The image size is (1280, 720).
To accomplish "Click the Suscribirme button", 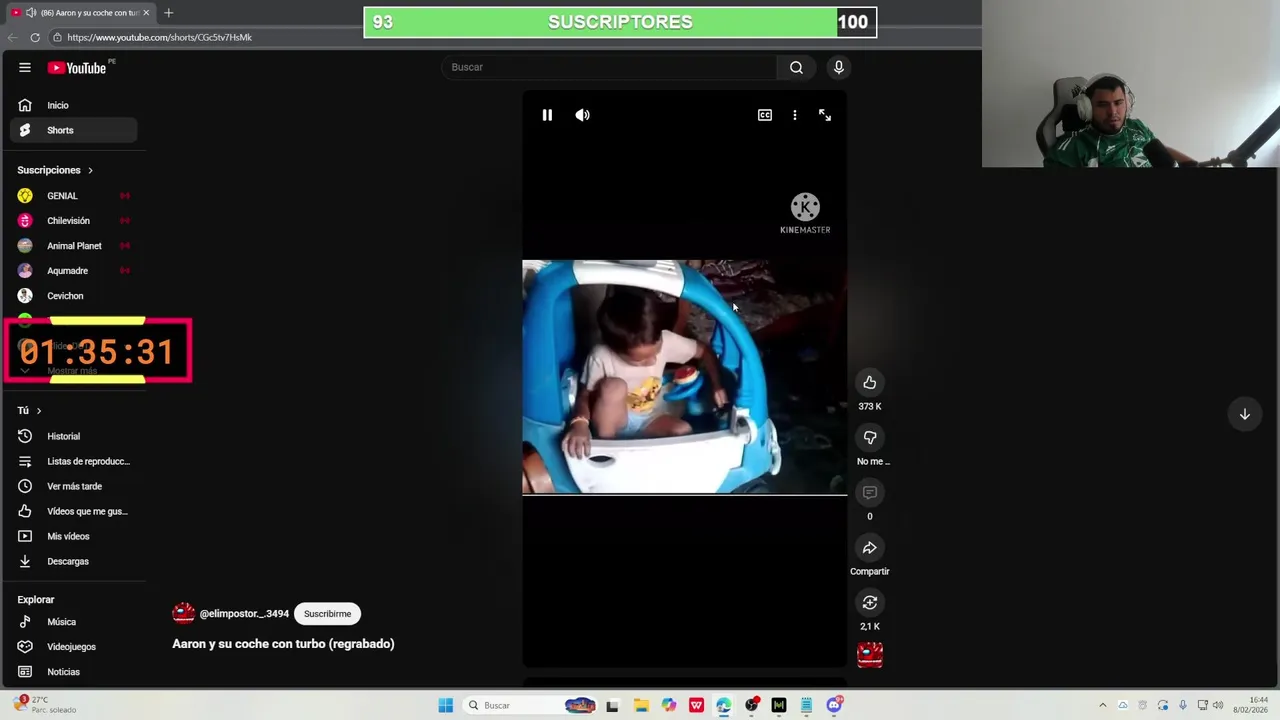I will [x=327, y=614].
